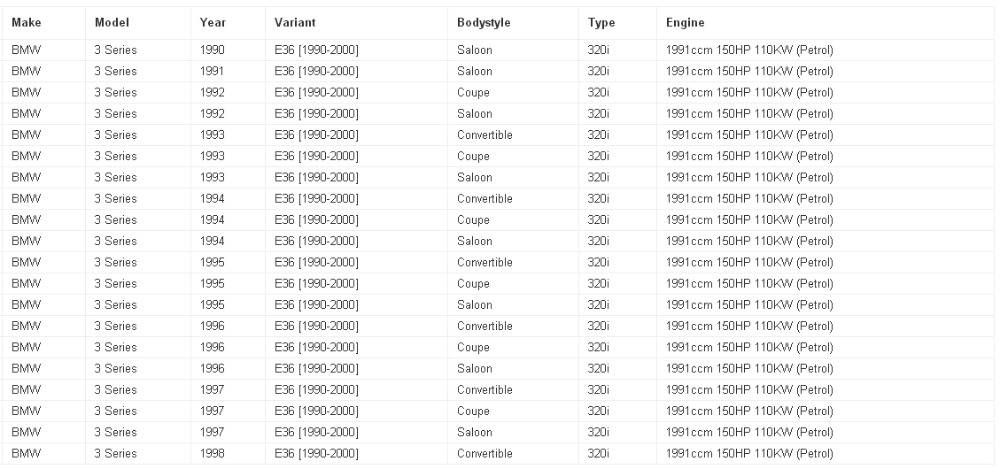Click Saloon in the 1990 row
The height and width of the screenshot is (469, 1000).
474,50
